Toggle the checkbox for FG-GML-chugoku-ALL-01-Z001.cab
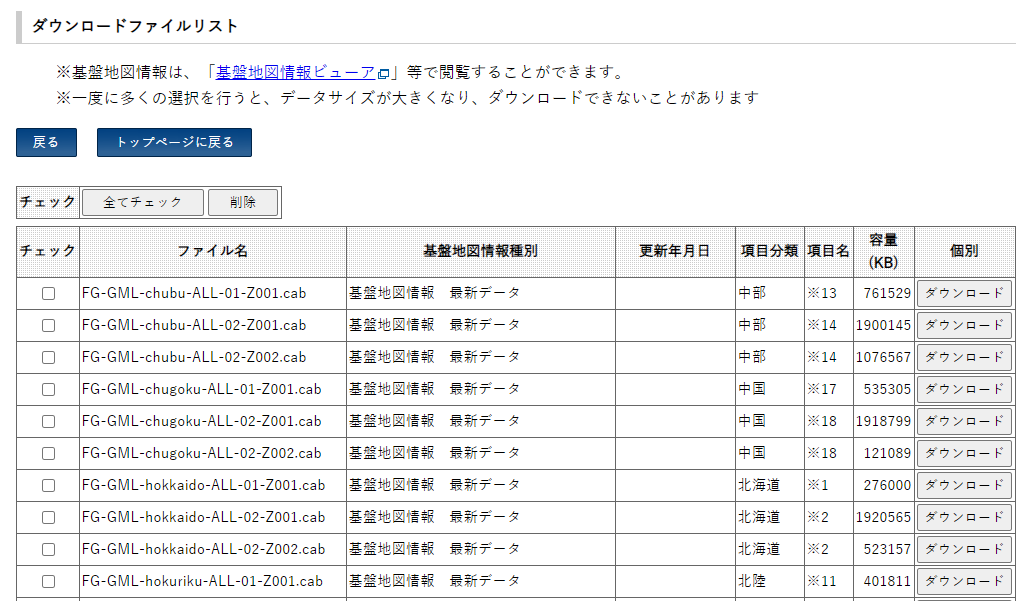The height and width of the screenshot is (601, 1032). pos(48,390)
